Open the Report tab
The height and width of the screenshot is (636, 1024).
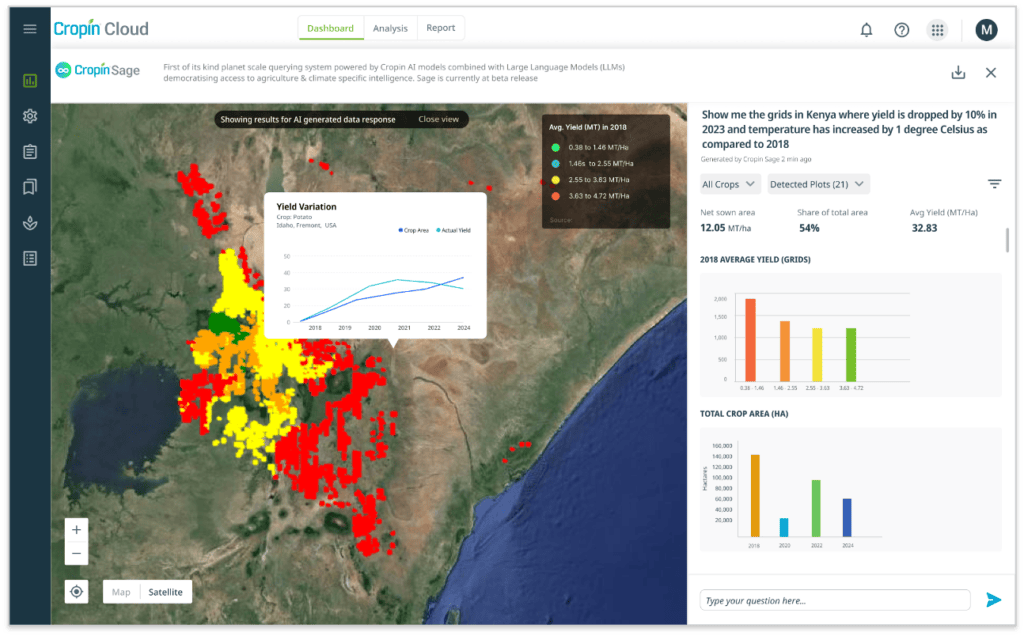[x=440, y=28]
